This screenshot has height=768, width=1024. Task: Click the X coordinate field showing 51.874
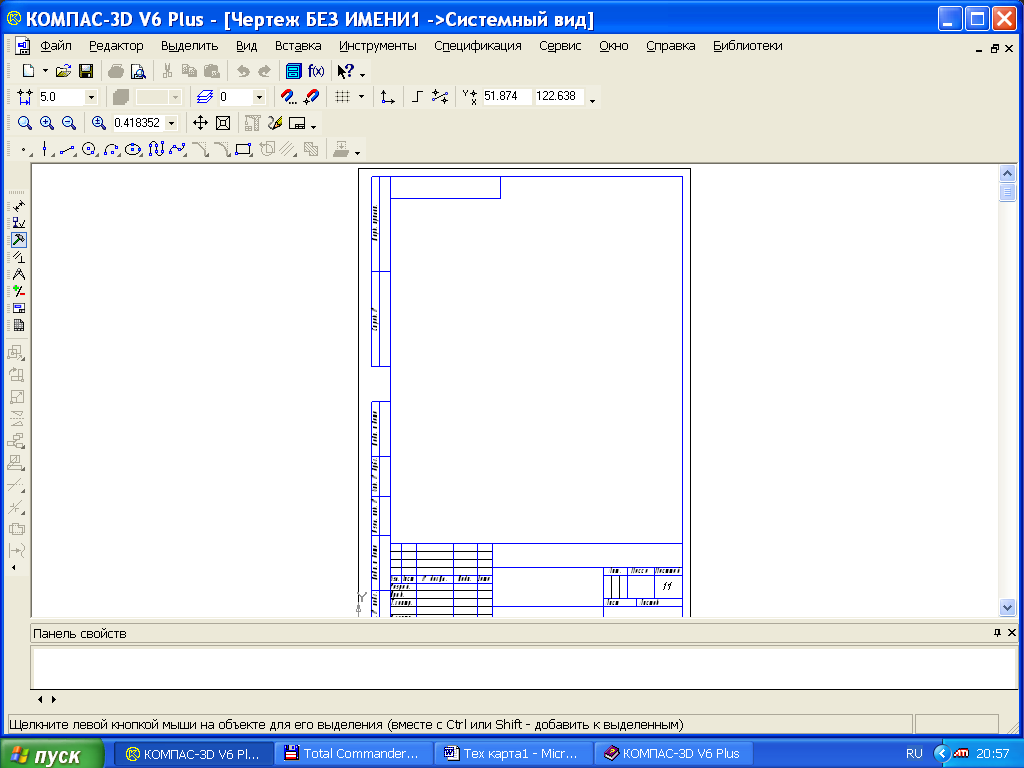pyautogui.click(x=507, y=97)
